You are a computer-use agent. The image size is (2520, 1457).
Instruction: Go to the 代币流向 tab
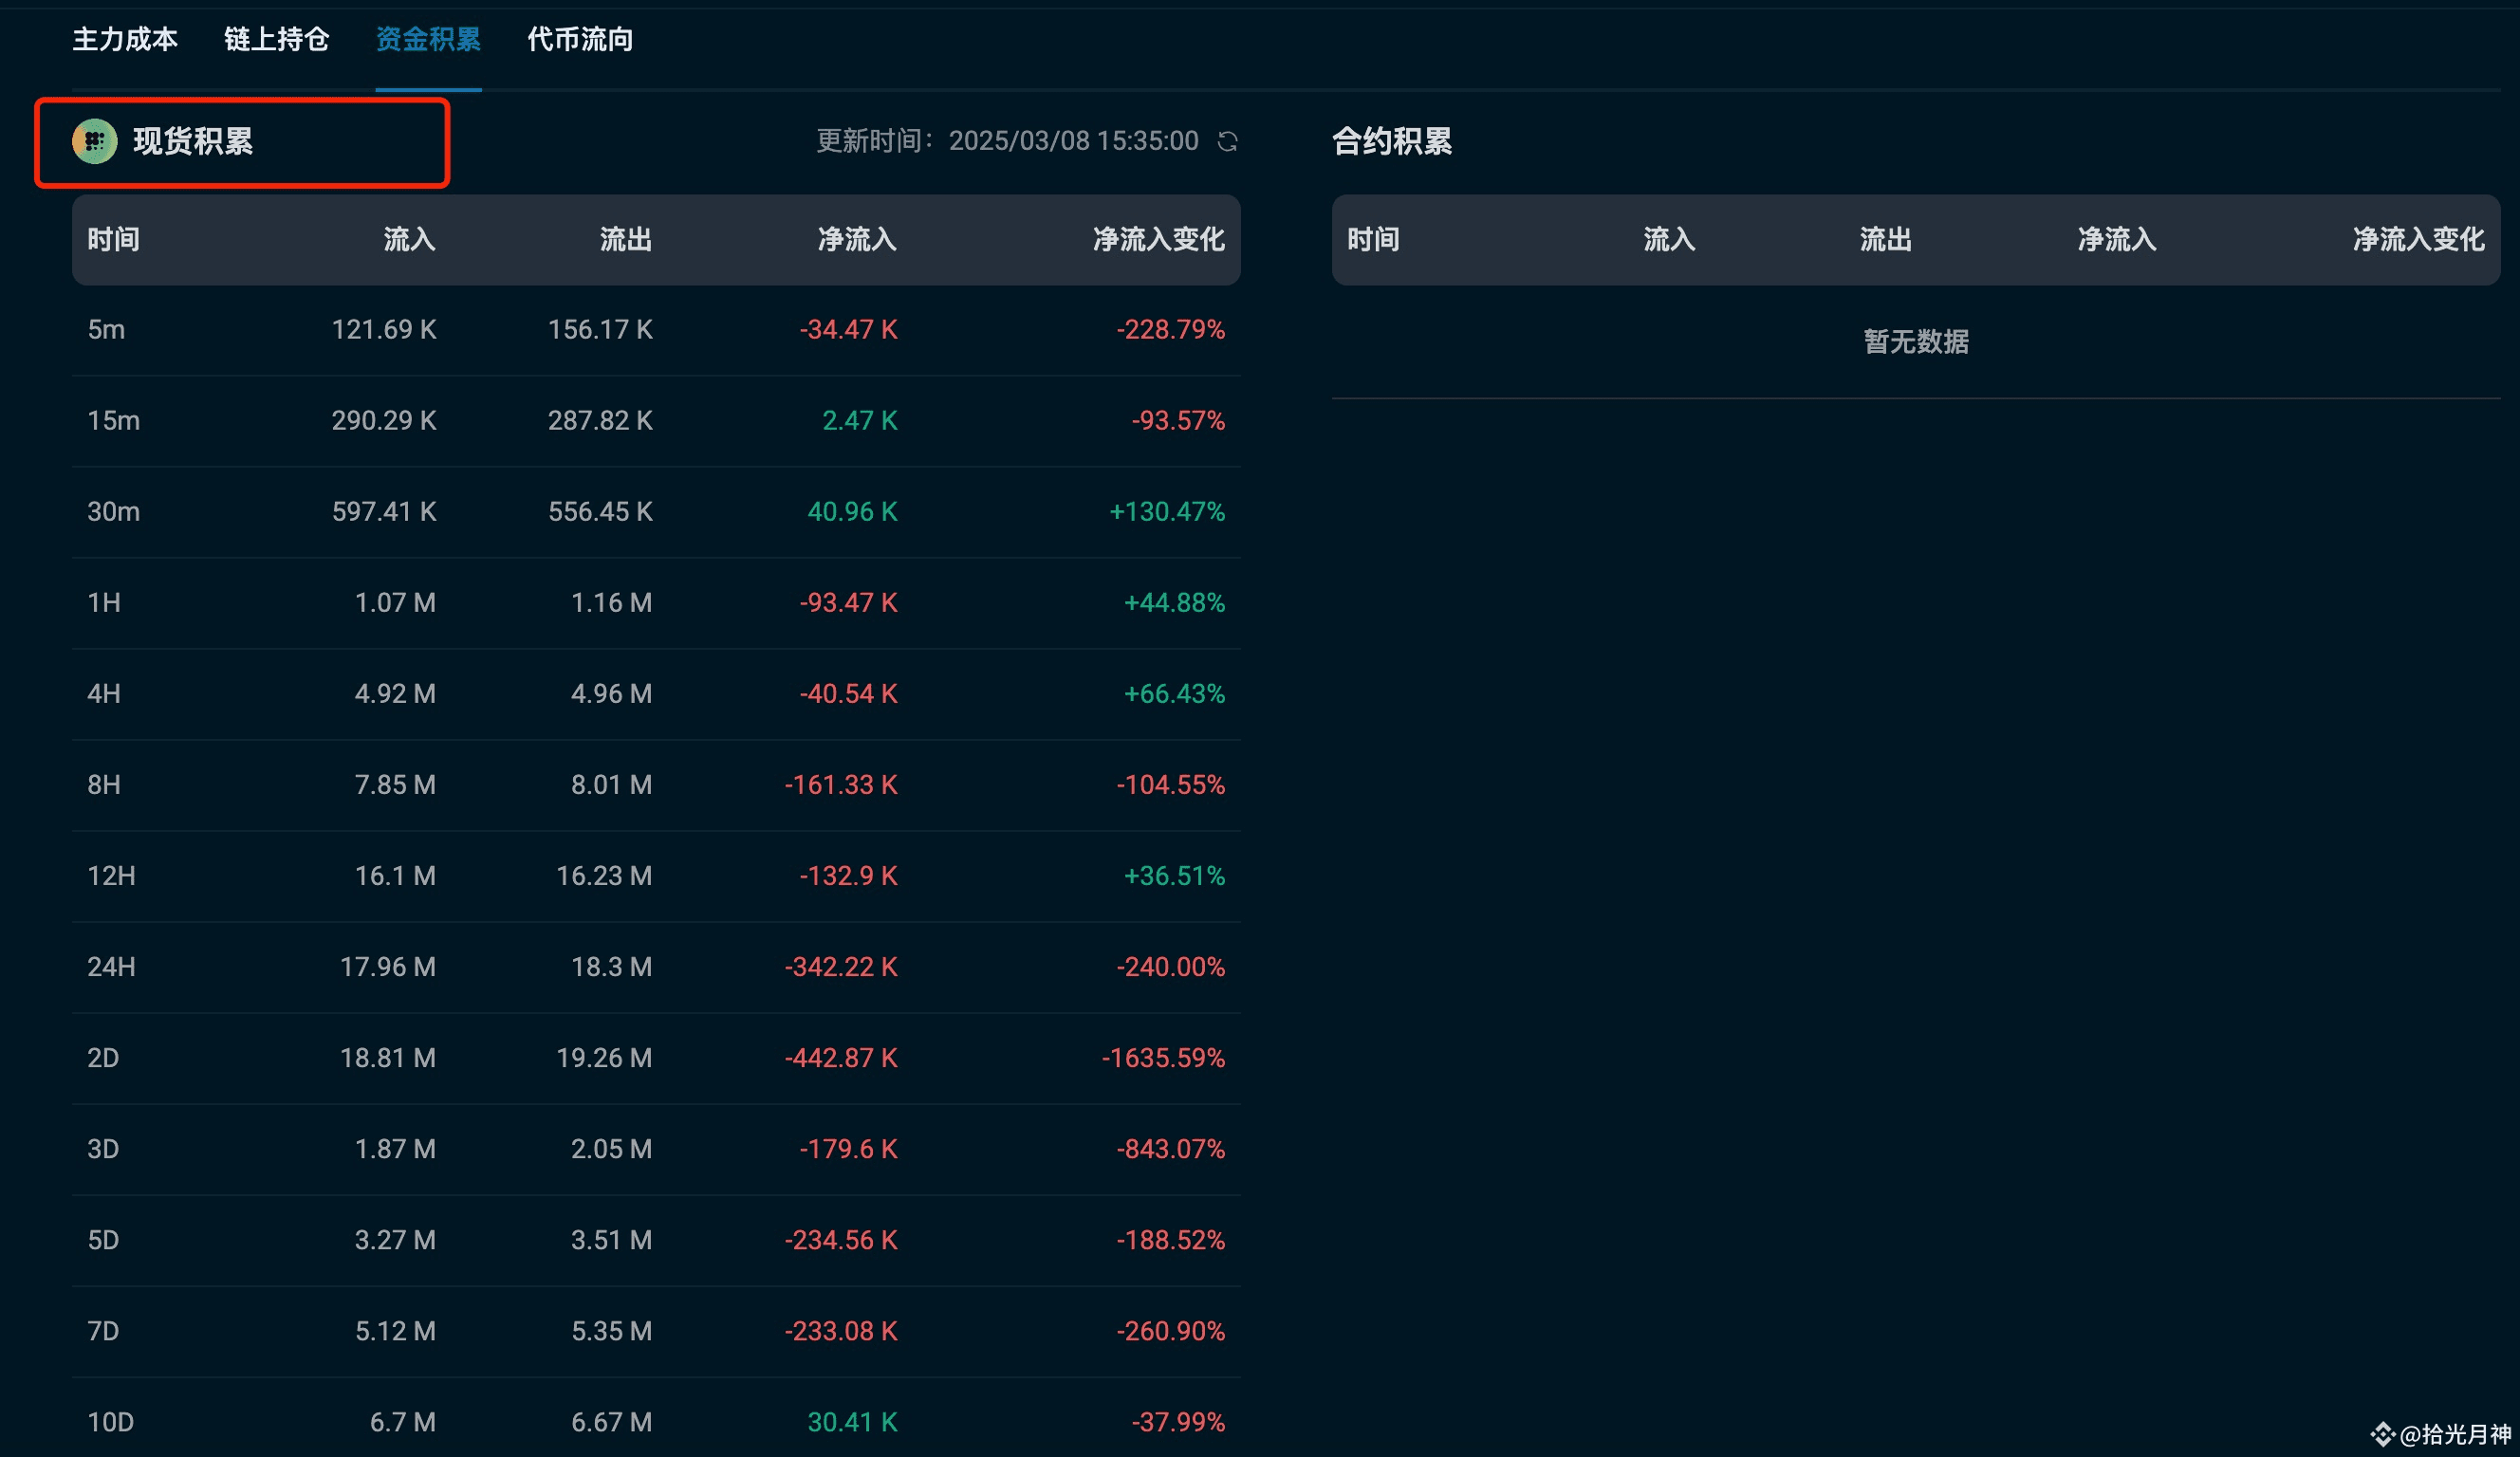tap(580, 39)
